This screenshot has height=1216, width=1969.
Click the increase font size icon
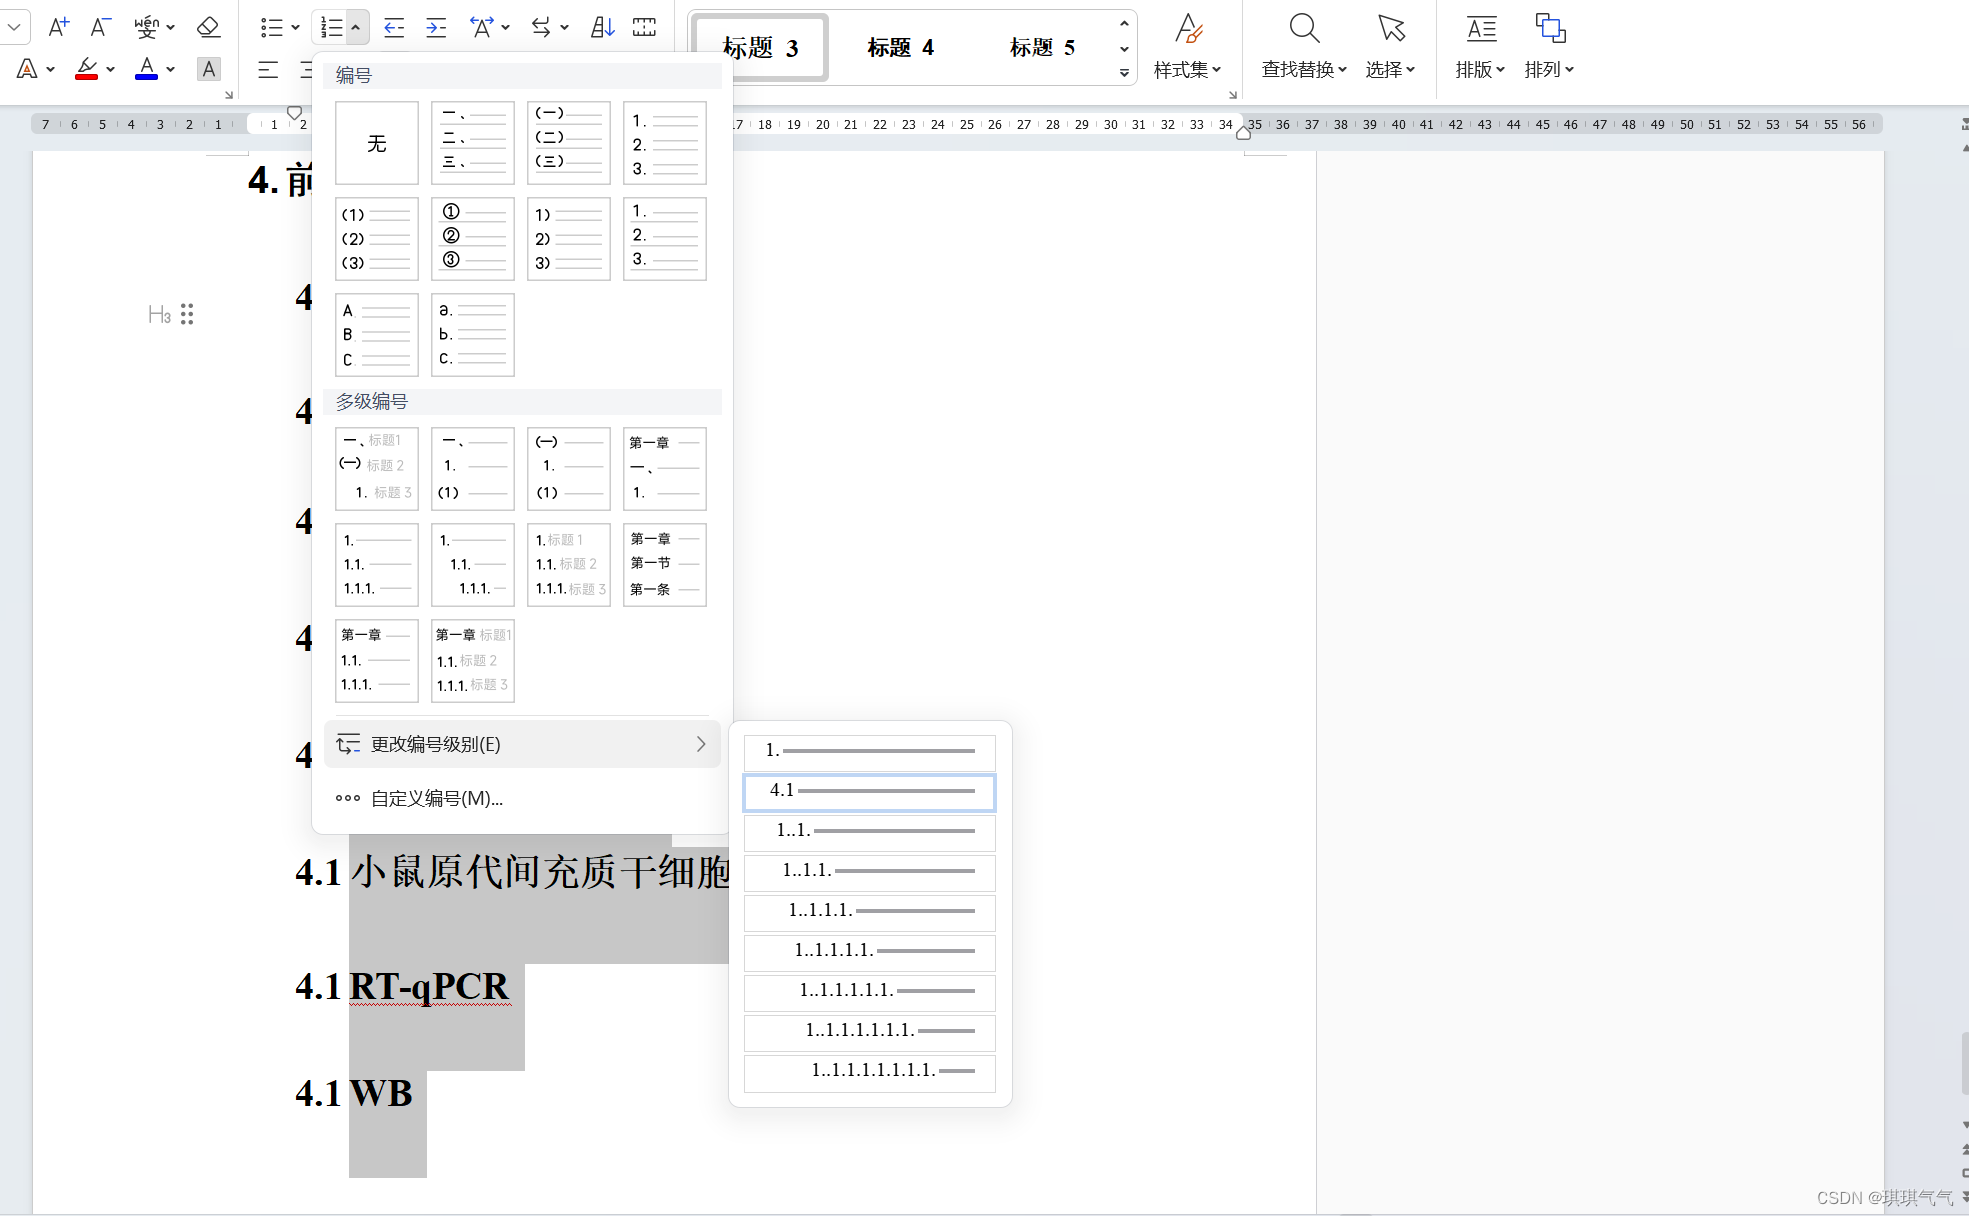pyautogui.click(x=59, y=27)
